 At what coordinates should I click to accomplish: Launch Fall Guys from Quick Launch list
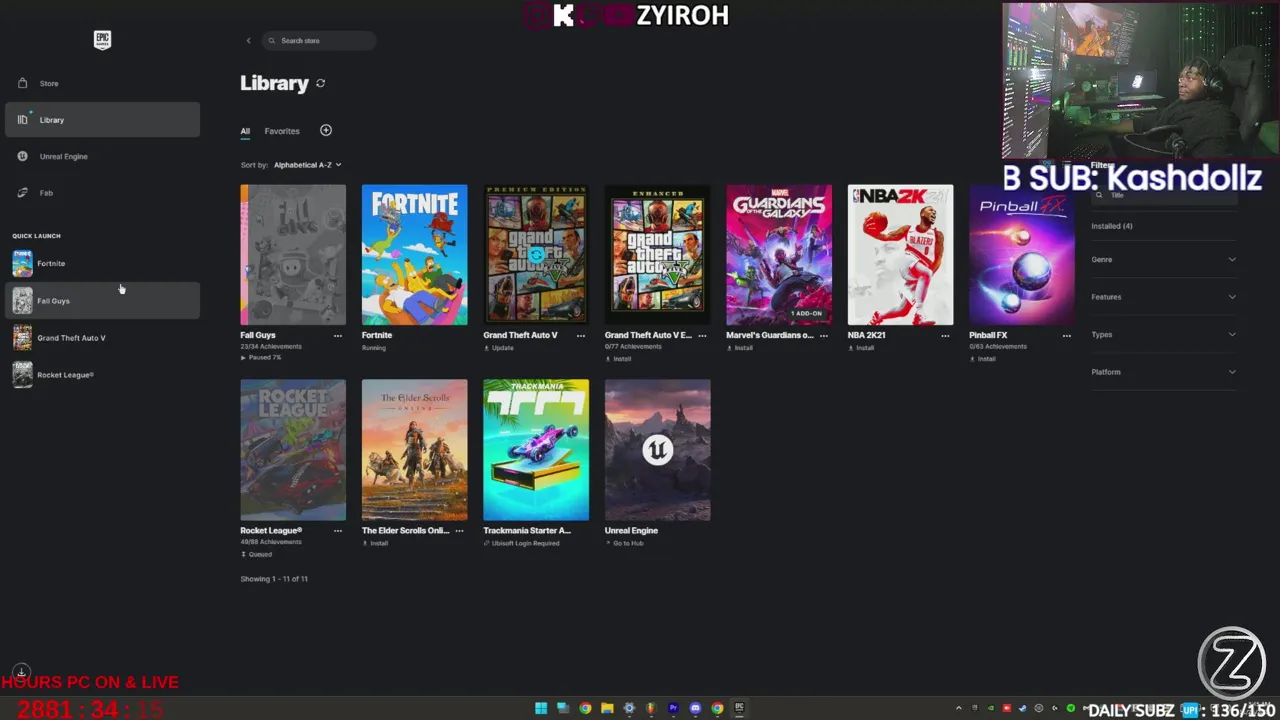[x=102, y=301]
